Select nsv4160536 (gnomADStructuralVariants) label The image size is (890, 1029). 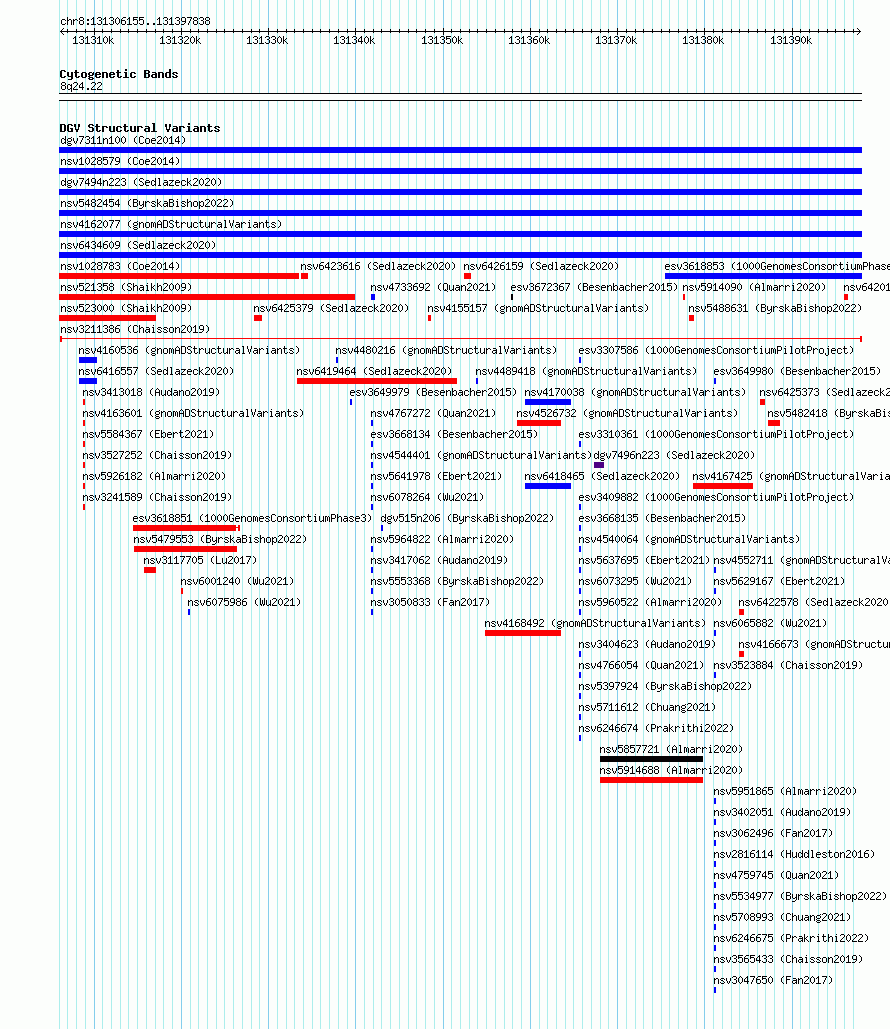click(x=189, y=350)
